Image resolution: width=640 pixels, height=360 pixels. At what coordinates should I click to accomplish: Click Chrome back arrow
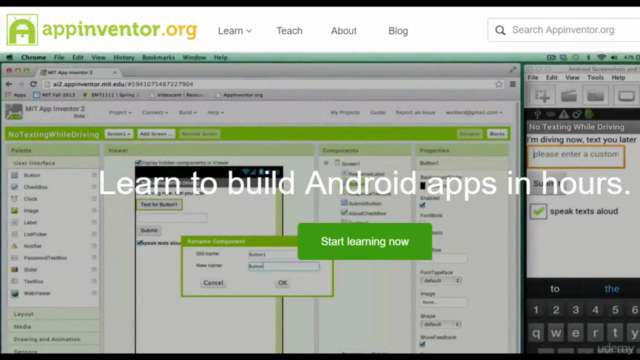[9, 84]
